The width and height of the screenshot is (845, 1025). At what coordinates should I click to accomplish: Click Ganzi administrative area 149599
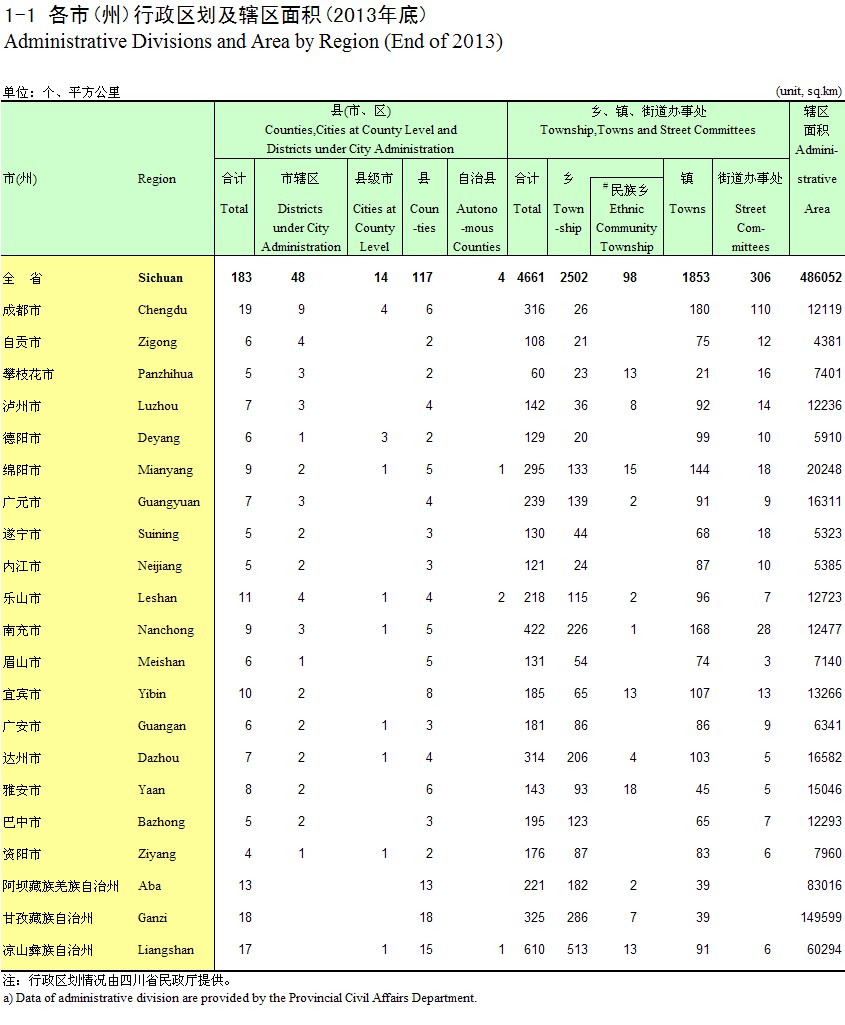click(x=821, y=918)
